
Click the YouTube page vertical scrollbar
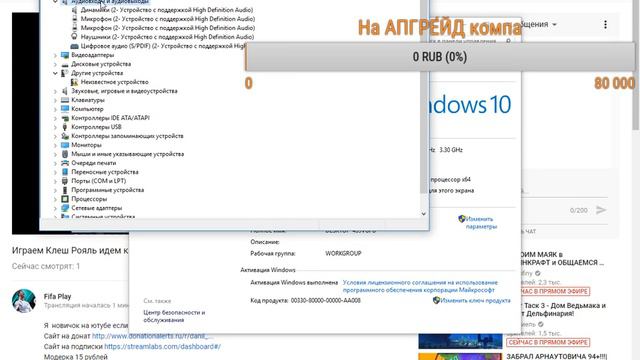point(636,65)
